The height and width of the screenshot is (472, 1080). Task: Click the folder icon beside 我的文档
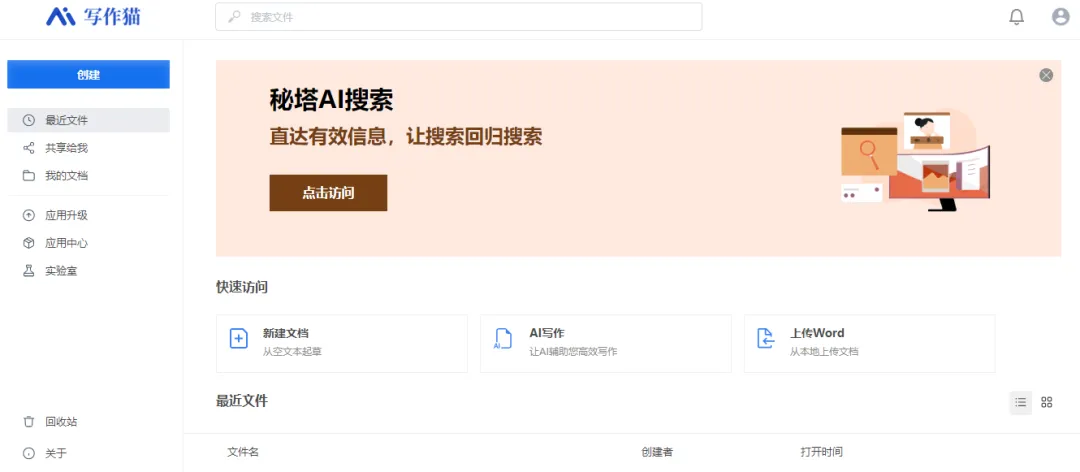pos(28,176)
